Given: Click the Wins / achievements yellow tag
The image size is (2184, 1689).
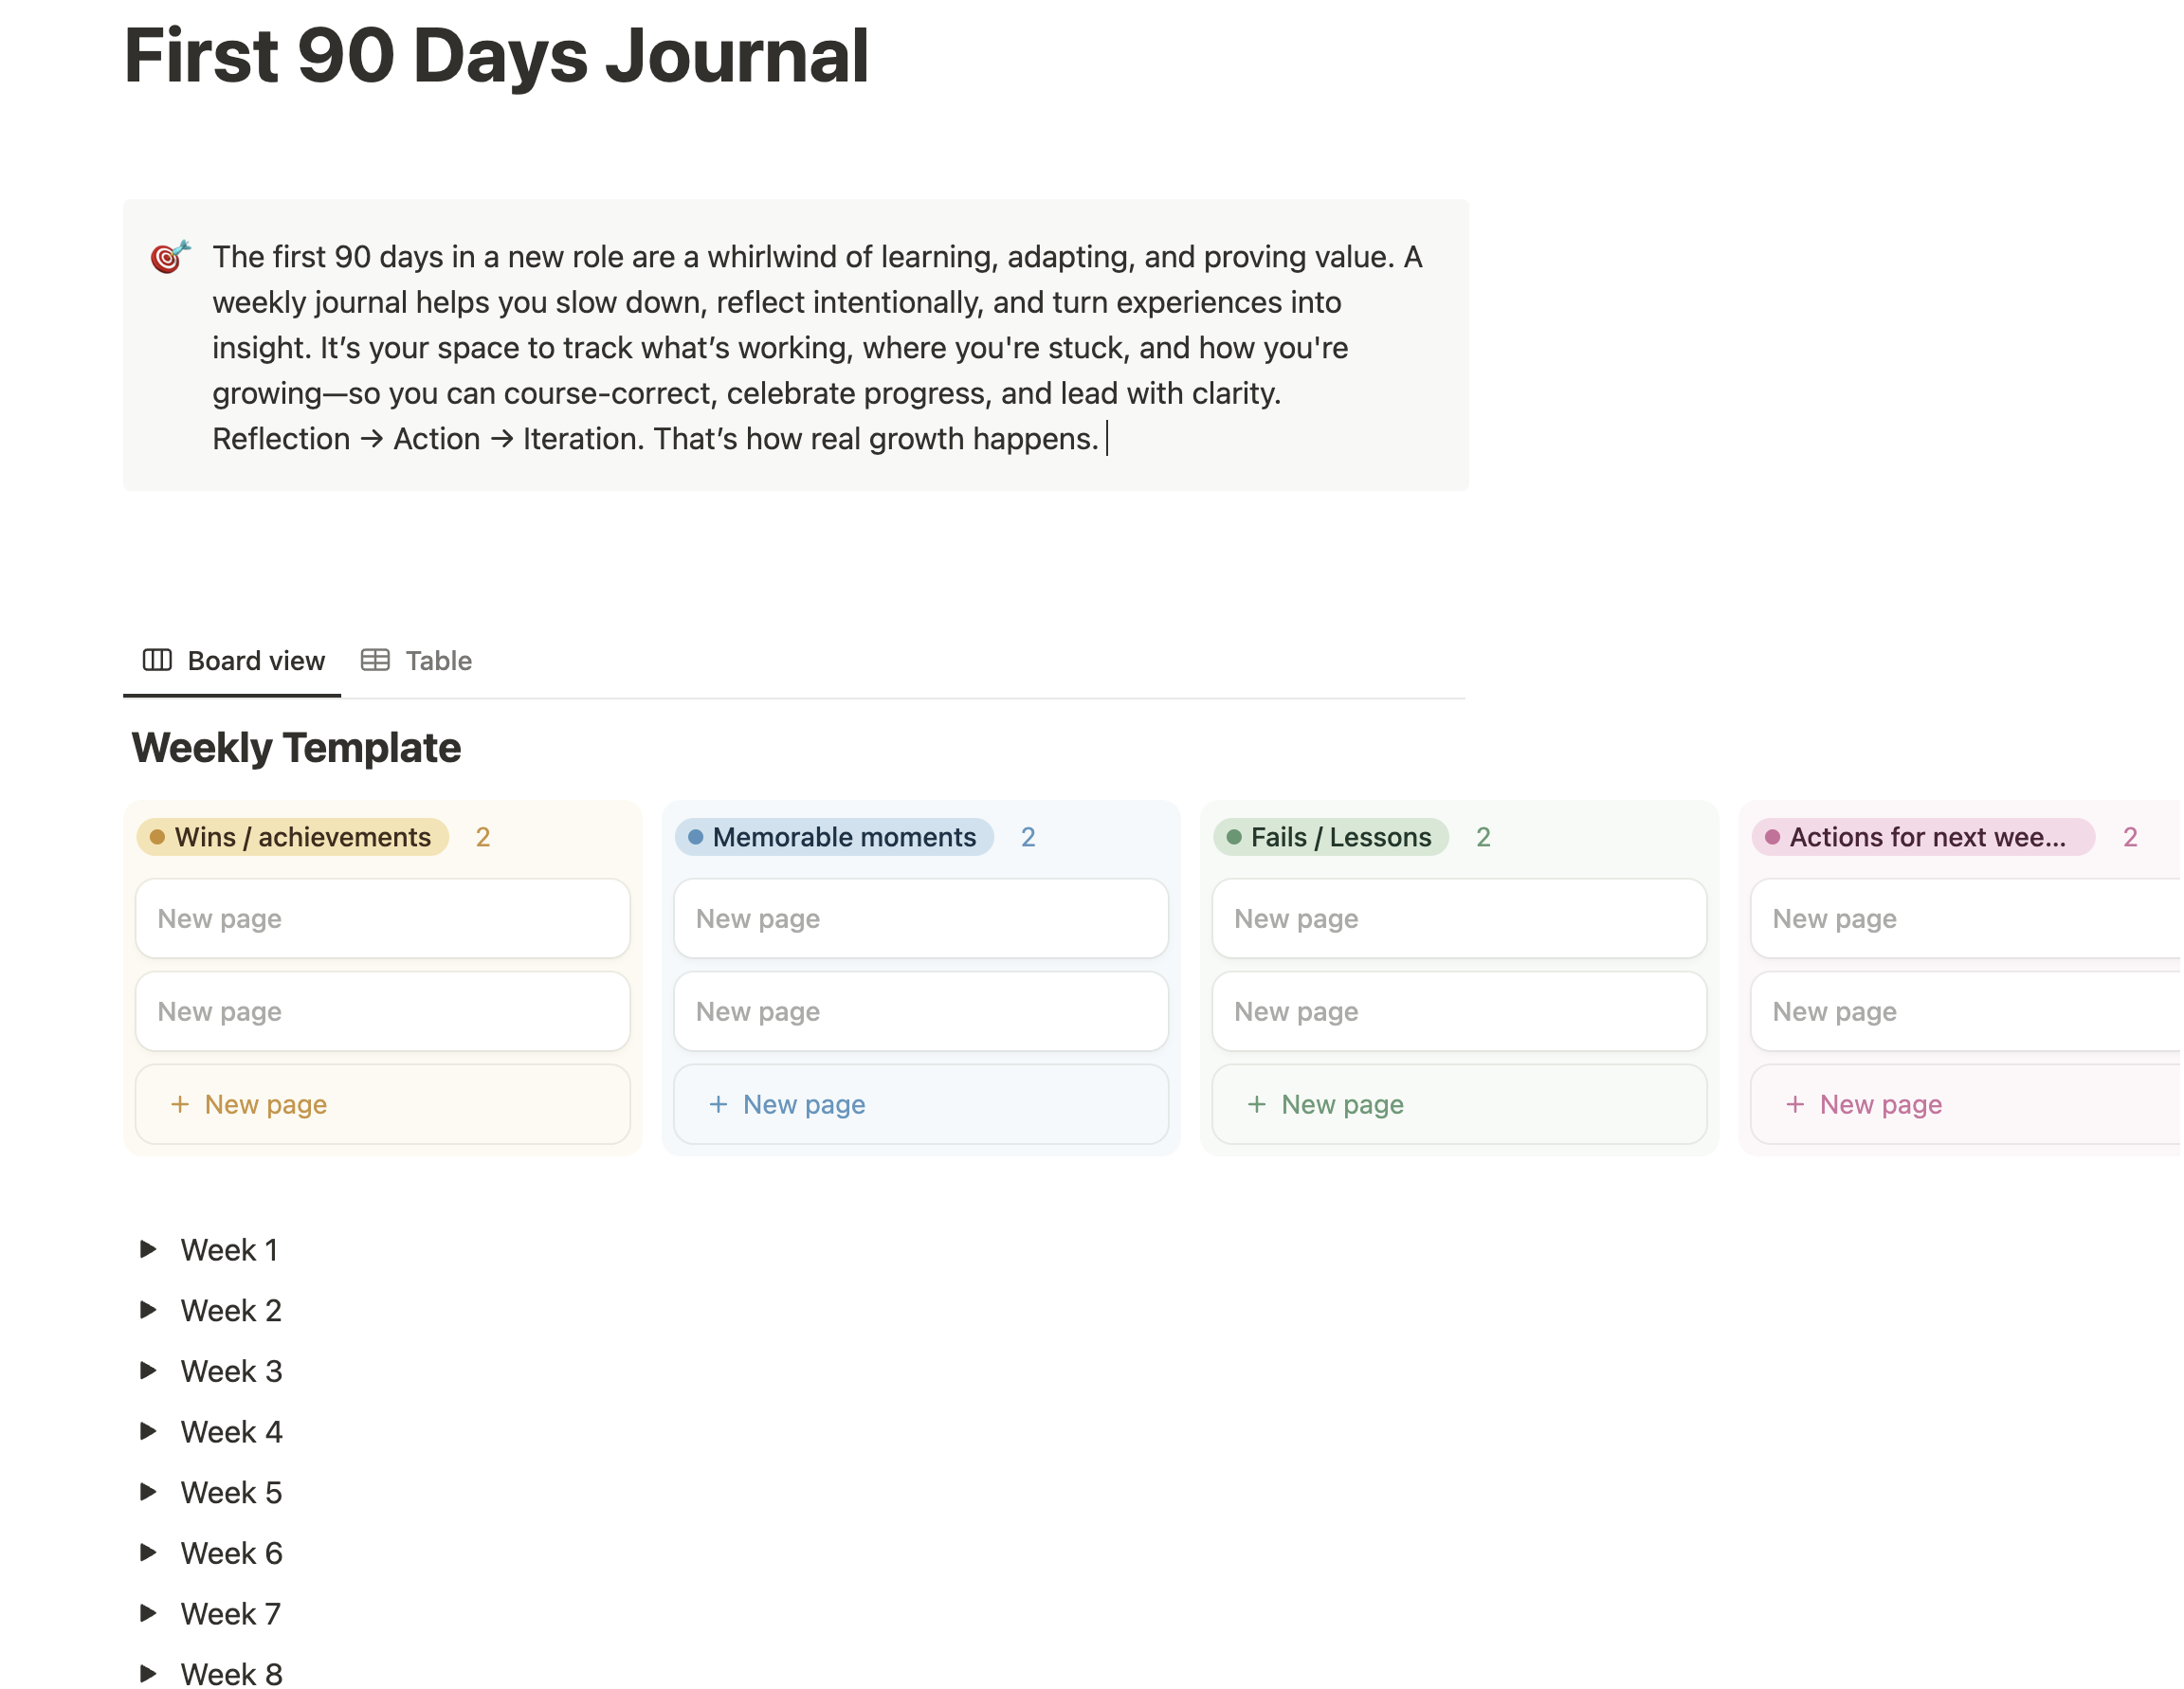Looking at the screenshot, I should click(x=293, y=837).
